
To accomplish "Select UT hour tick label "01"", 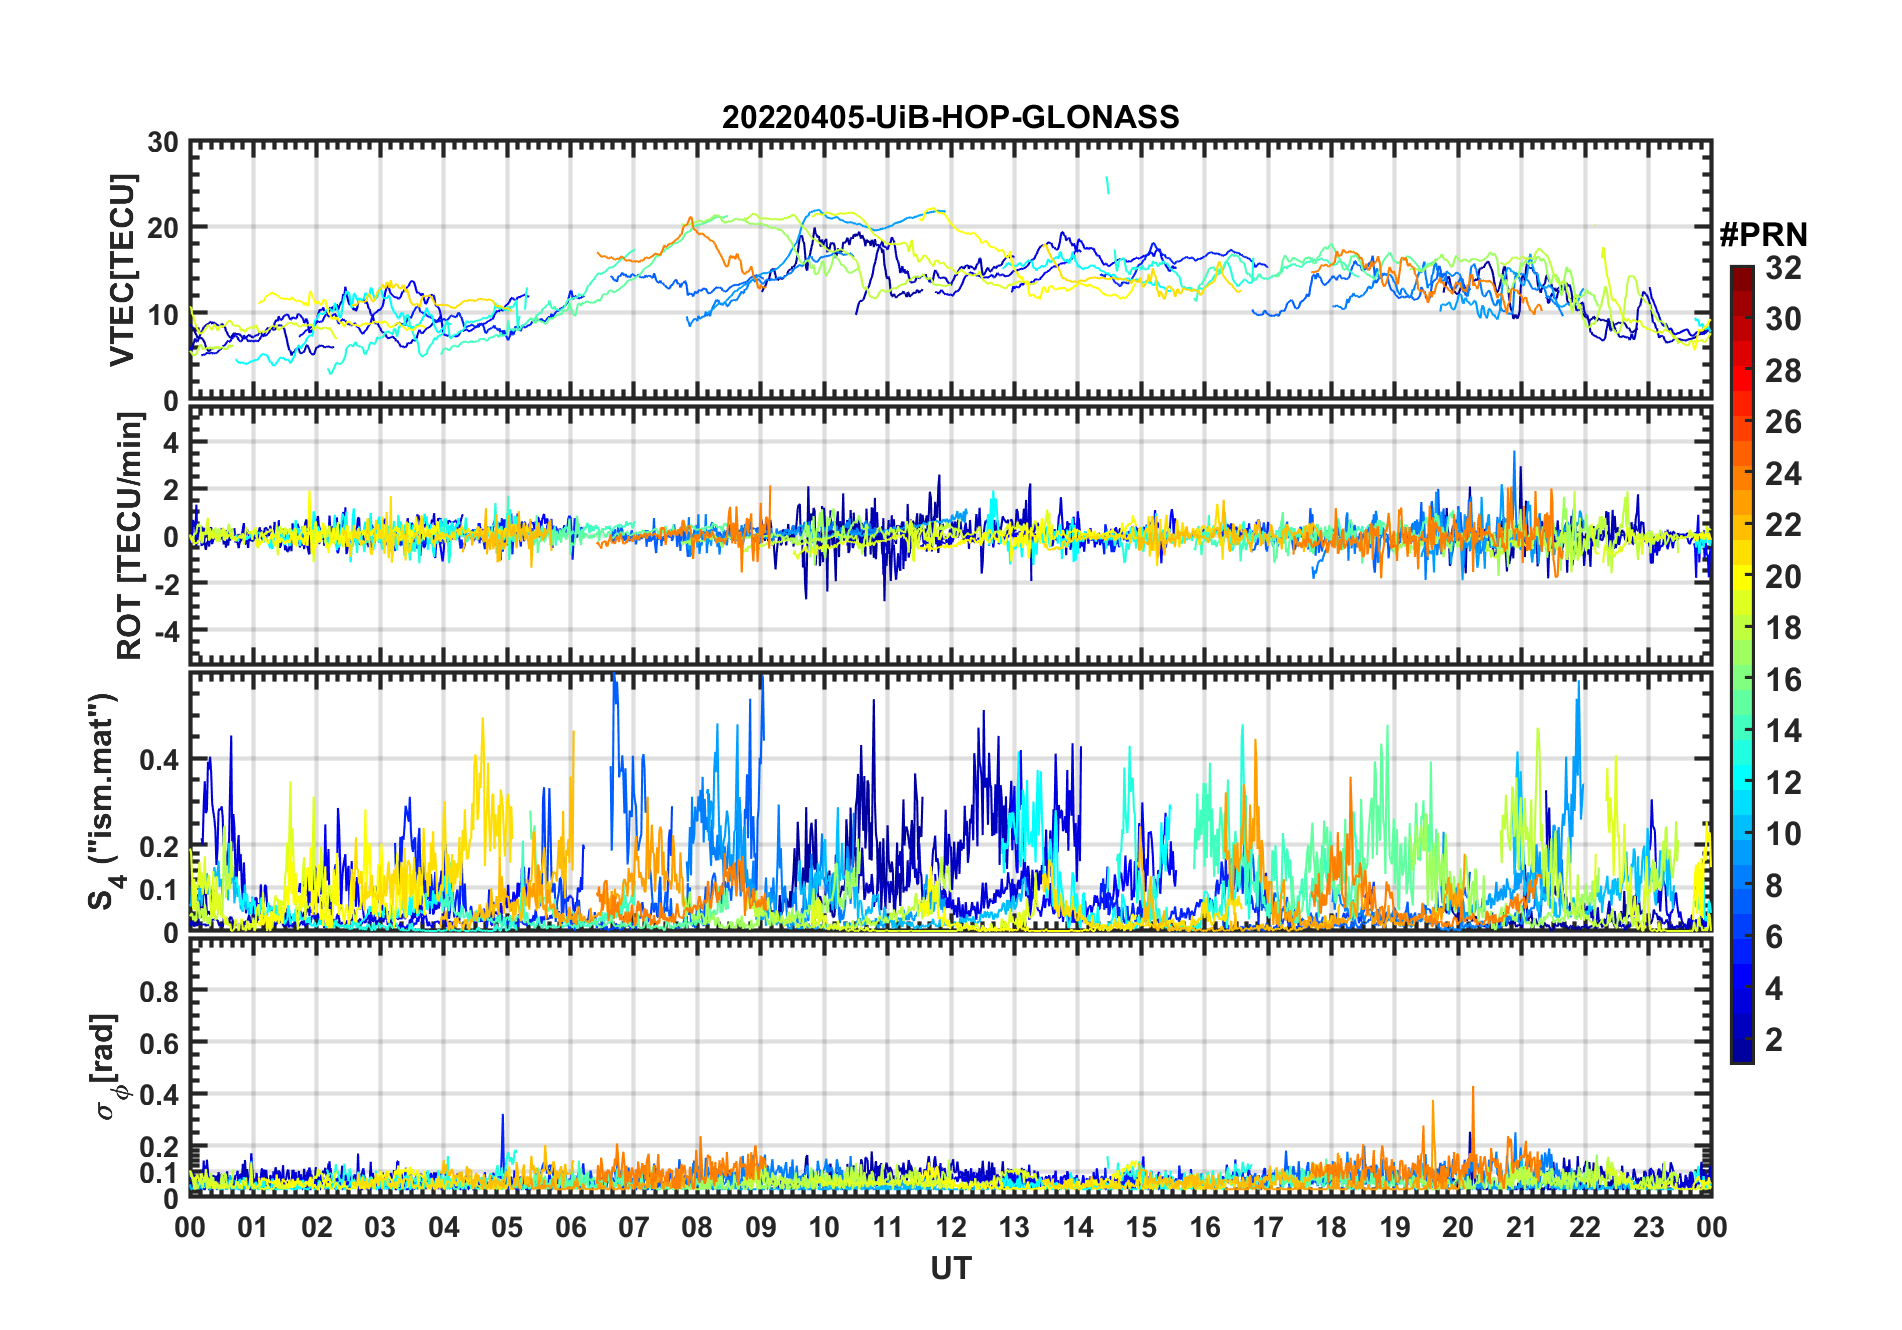I will 253,1227.
